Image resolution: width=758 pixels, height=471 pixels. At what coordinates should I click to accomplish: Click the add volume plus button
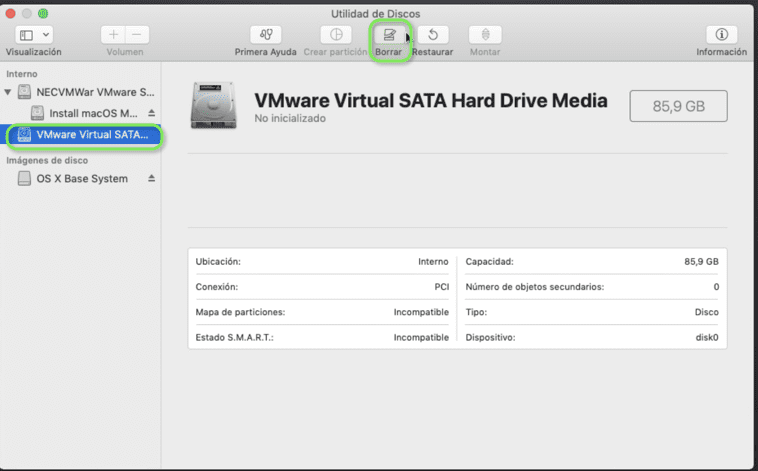(x=113, y=35)
